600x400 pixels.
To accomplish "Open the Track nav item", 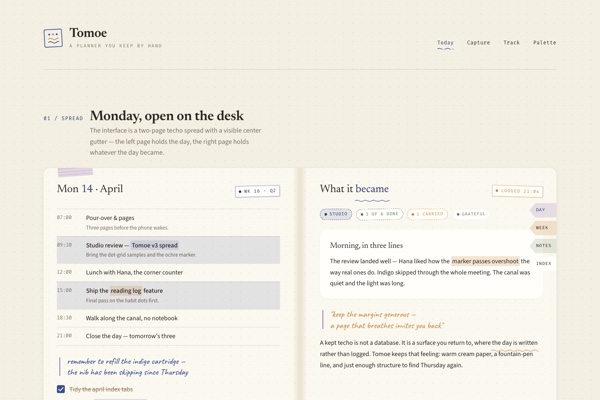I will [512, 42].
